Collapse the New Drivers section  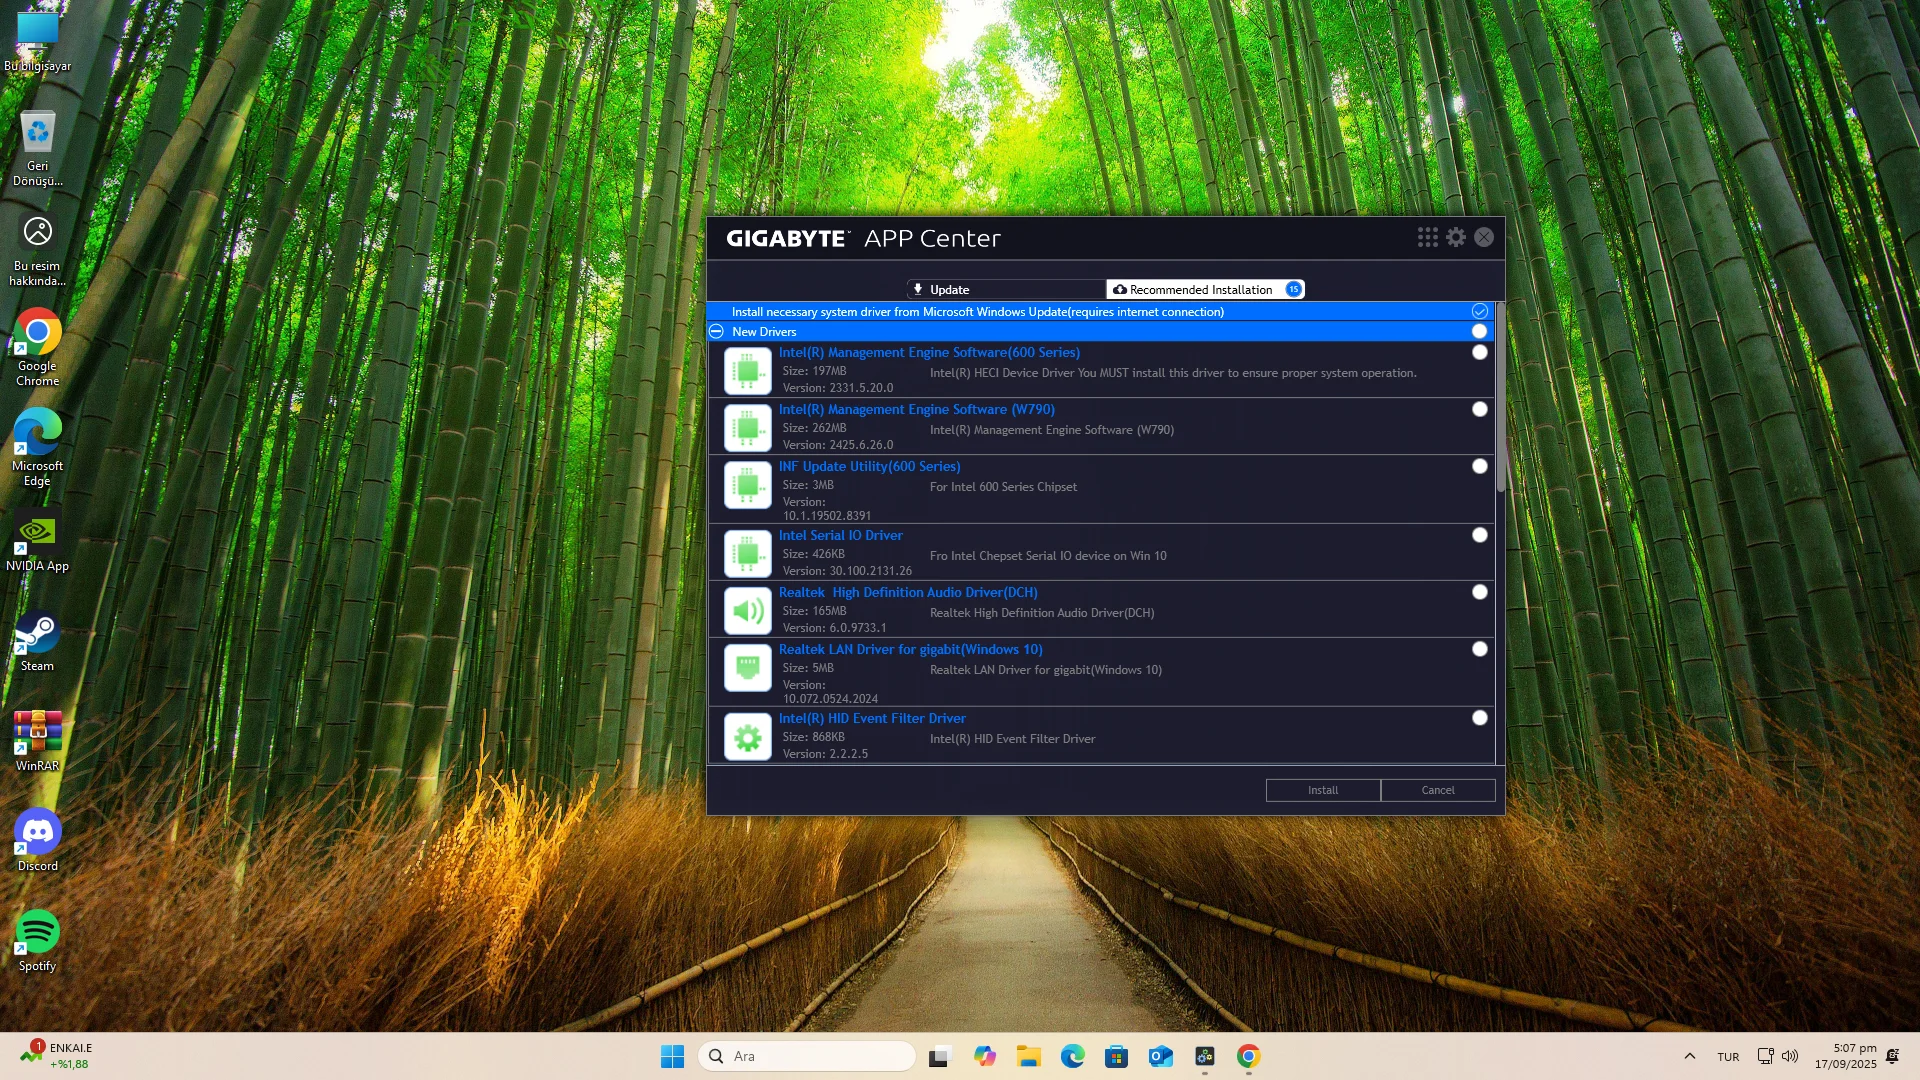716,331
